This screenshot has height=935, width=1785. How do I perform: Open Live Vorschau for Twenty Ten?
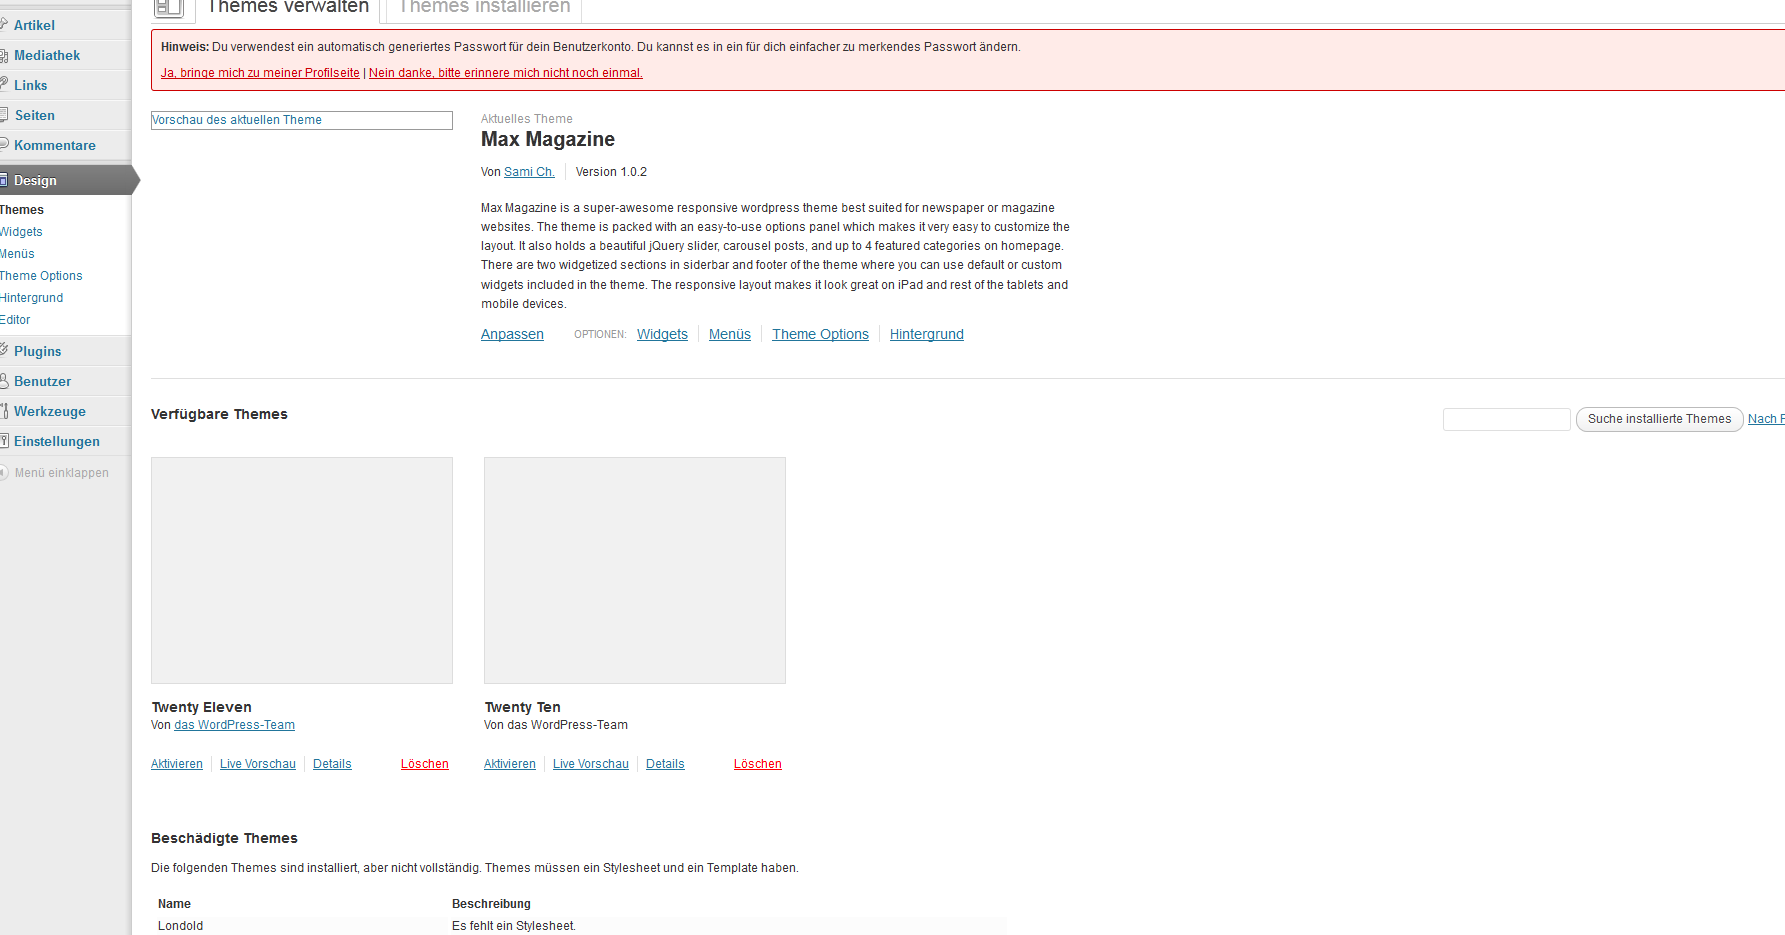[590, 764]
